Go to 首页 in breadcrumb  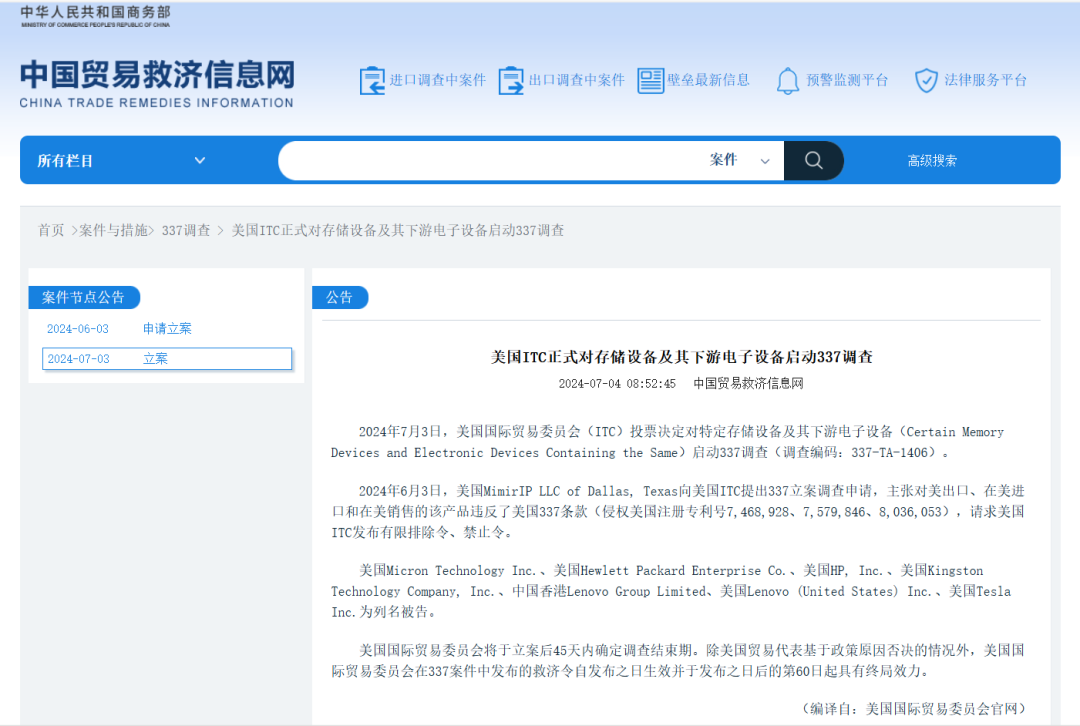point(50,230)
